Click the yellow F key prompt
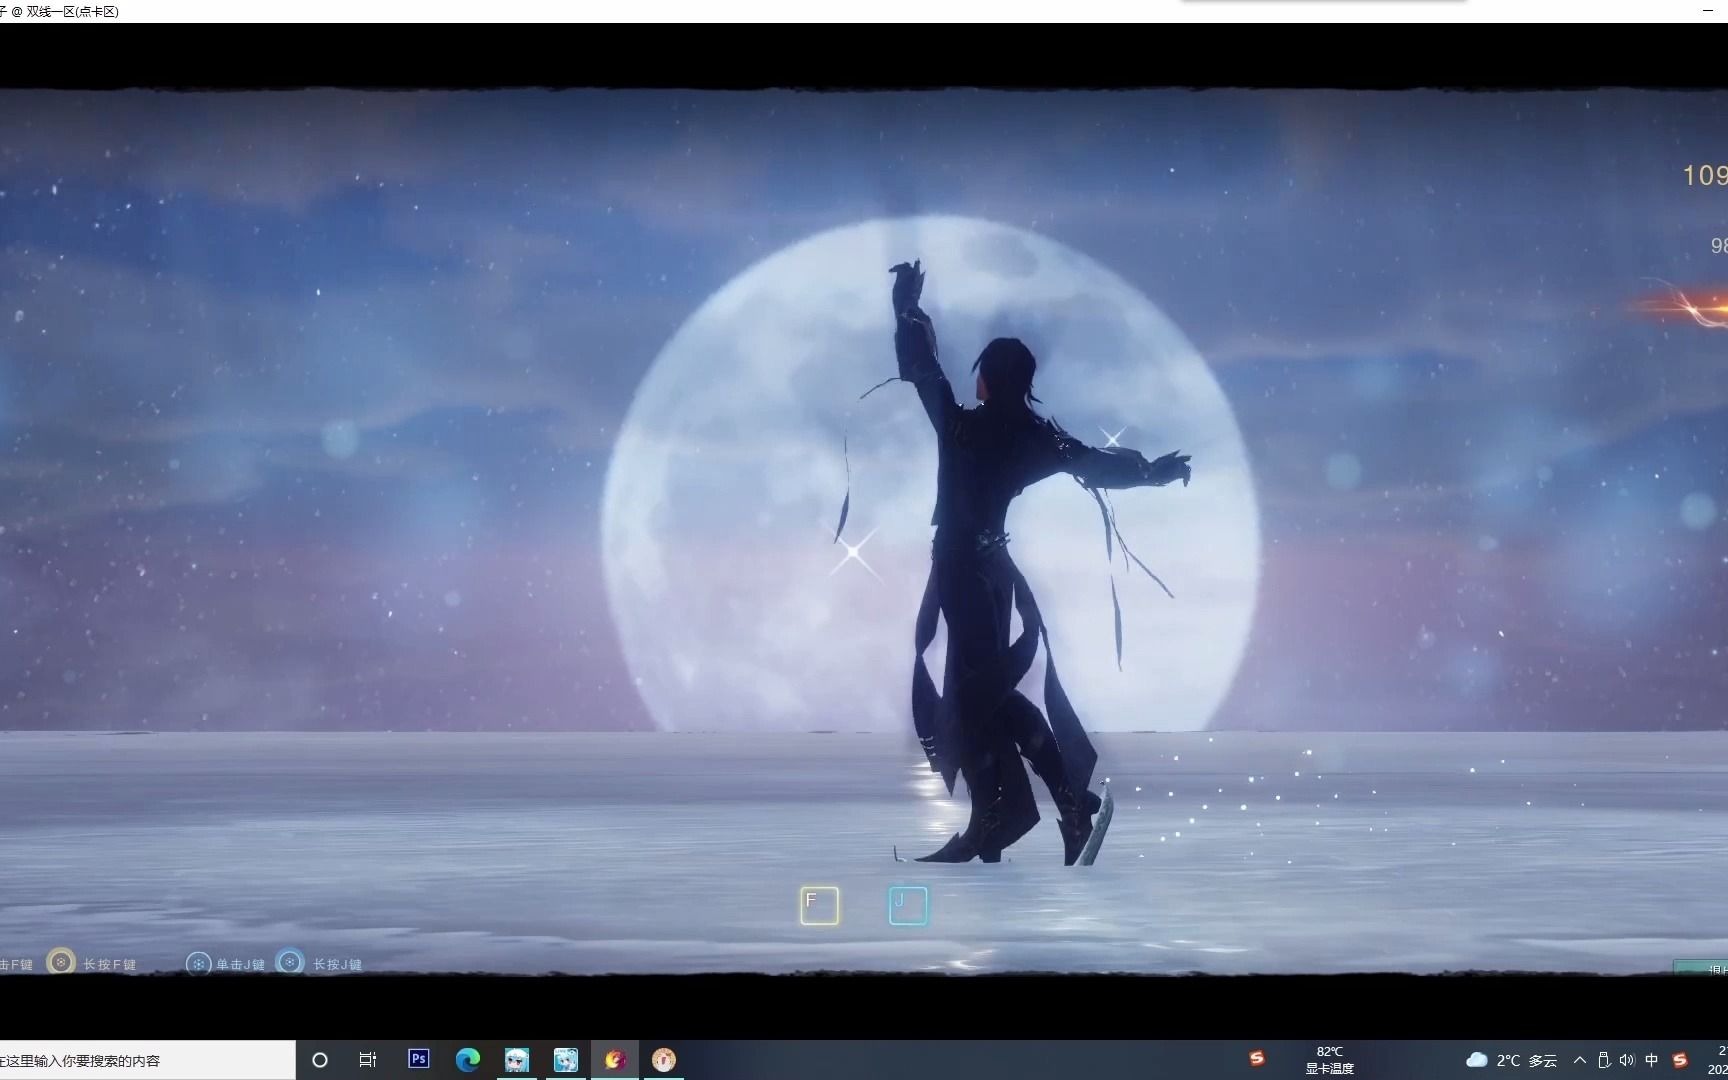 [x=819, y=905]
